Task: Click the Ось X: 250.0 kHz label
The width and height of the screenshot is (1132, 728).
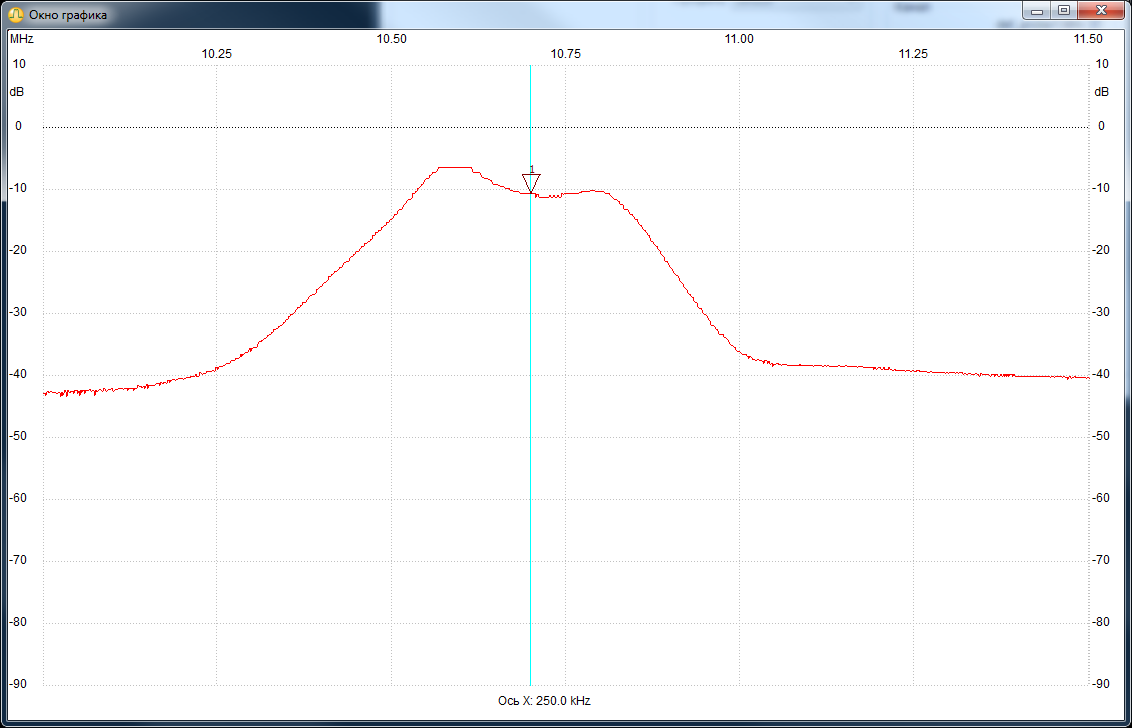Action: pos(544,701)
